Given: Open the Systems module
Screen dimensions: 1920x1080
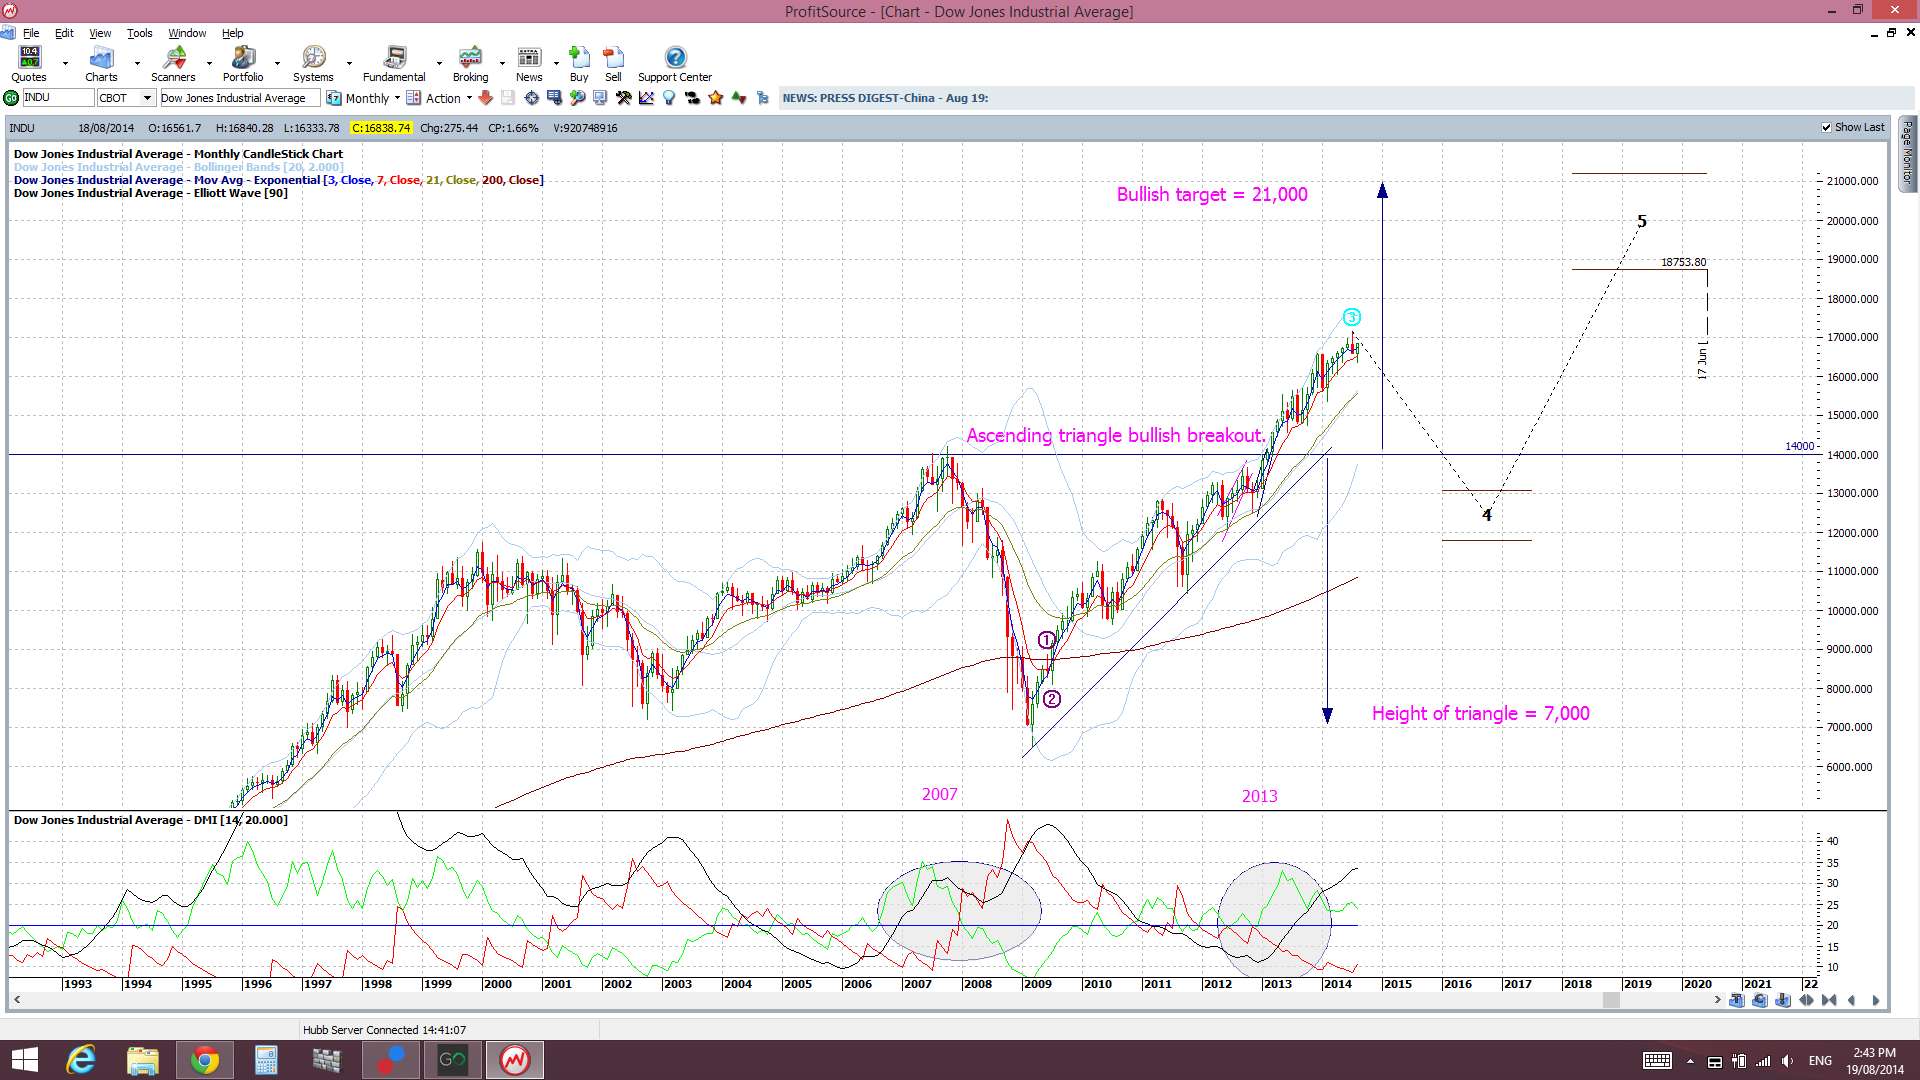Looking at the screenshot, I should coord(313,64).
